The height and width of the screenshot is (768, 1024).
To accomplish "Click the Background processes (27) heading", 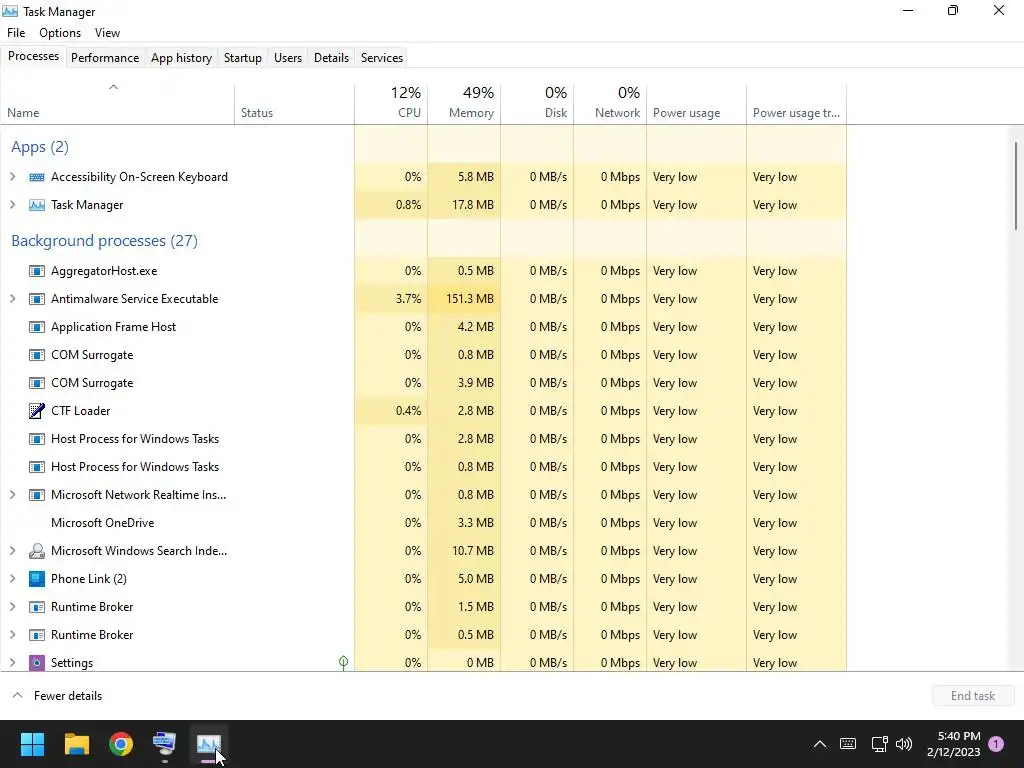I will [x=104, y=241].
